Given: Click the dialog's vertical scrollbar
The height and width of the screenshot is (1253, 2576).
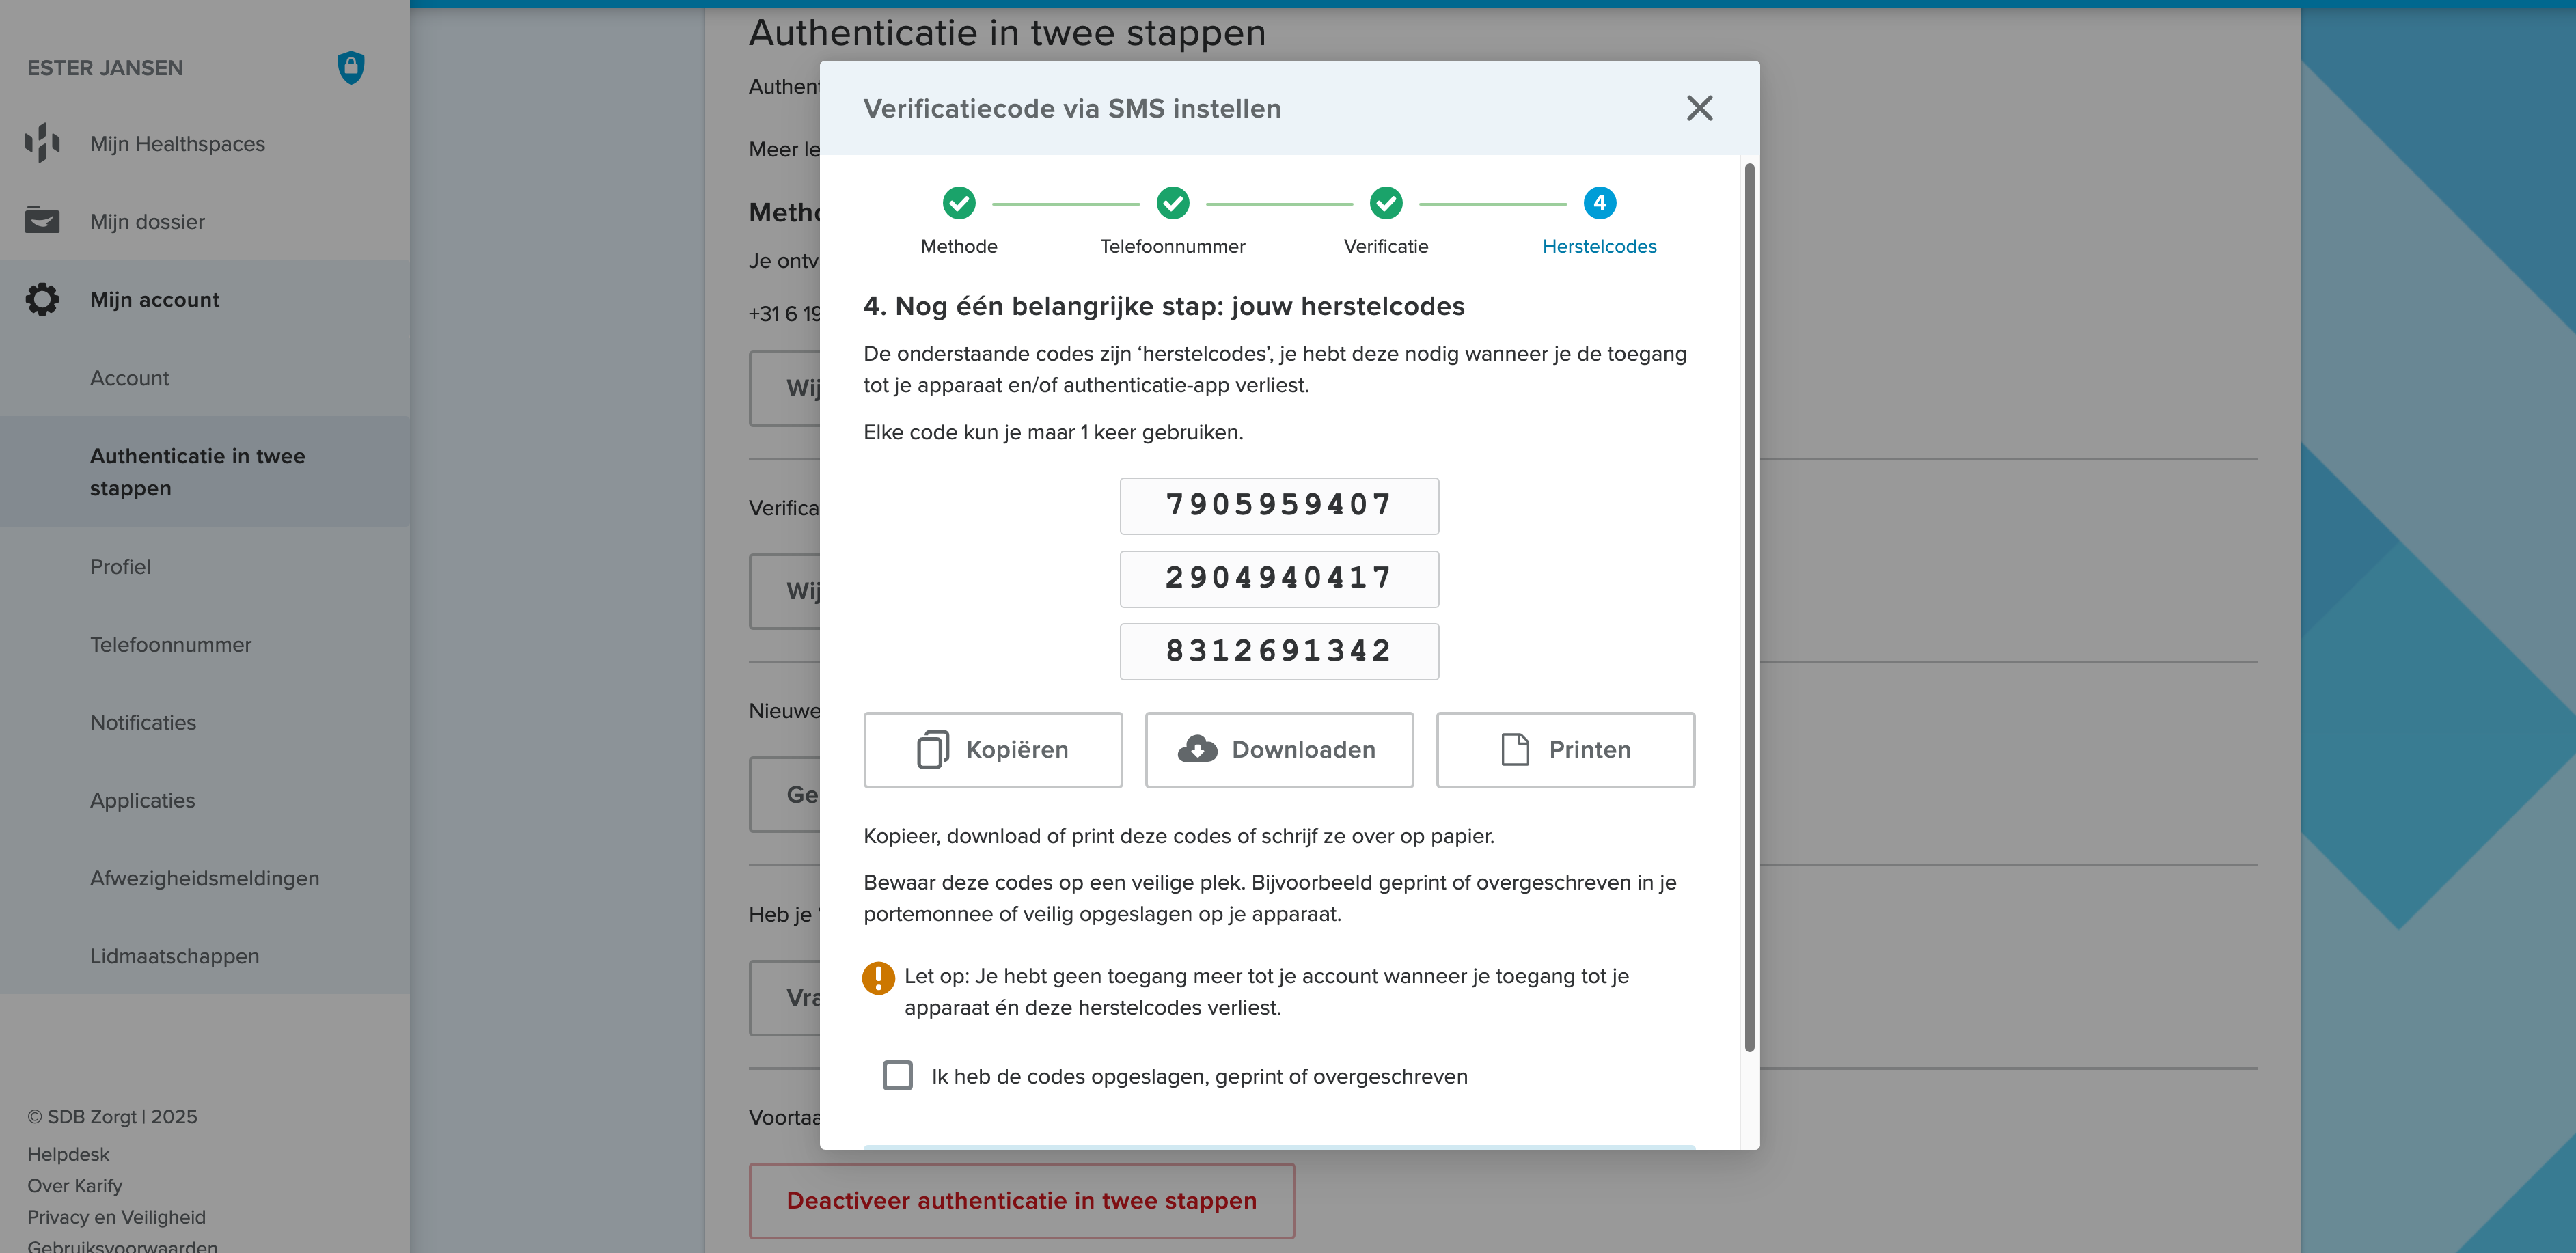Looking at the screenshot, I should 1749,607.
